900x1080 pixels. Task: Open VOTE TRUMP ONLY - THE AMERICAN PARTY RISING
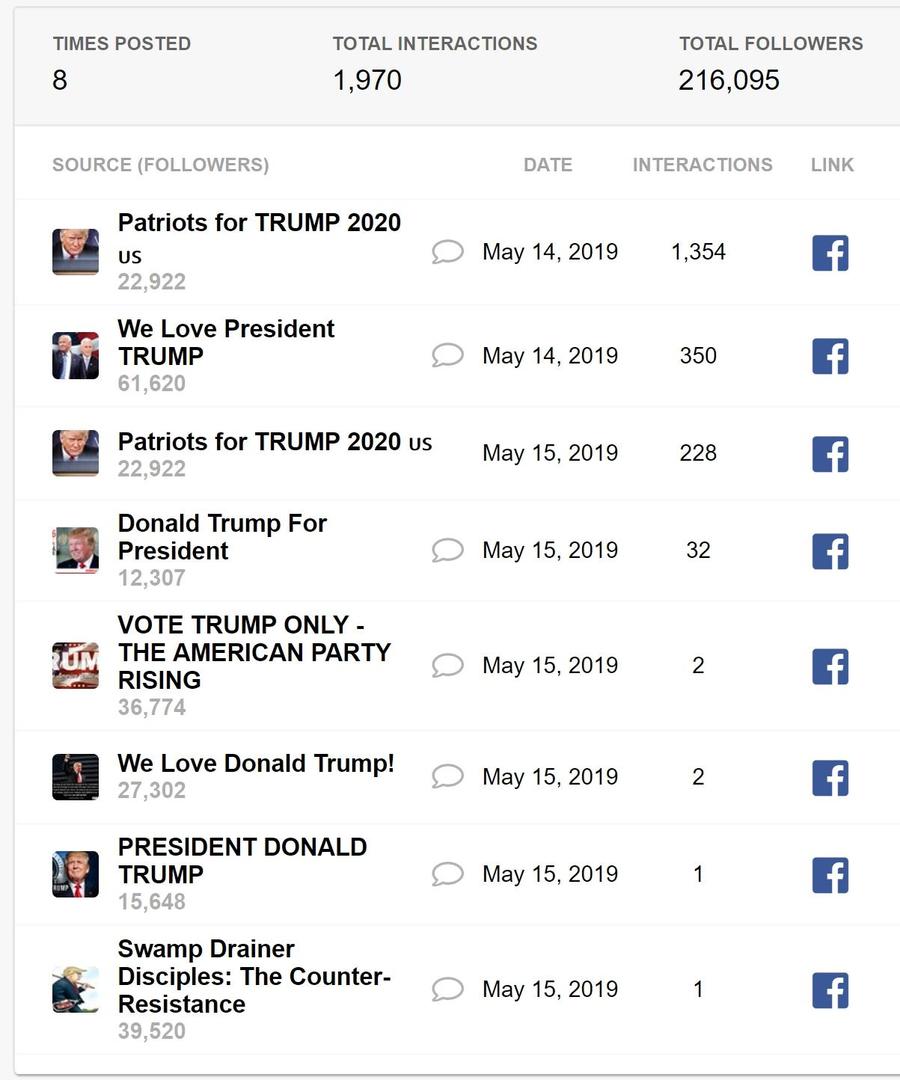click(254, 652)
